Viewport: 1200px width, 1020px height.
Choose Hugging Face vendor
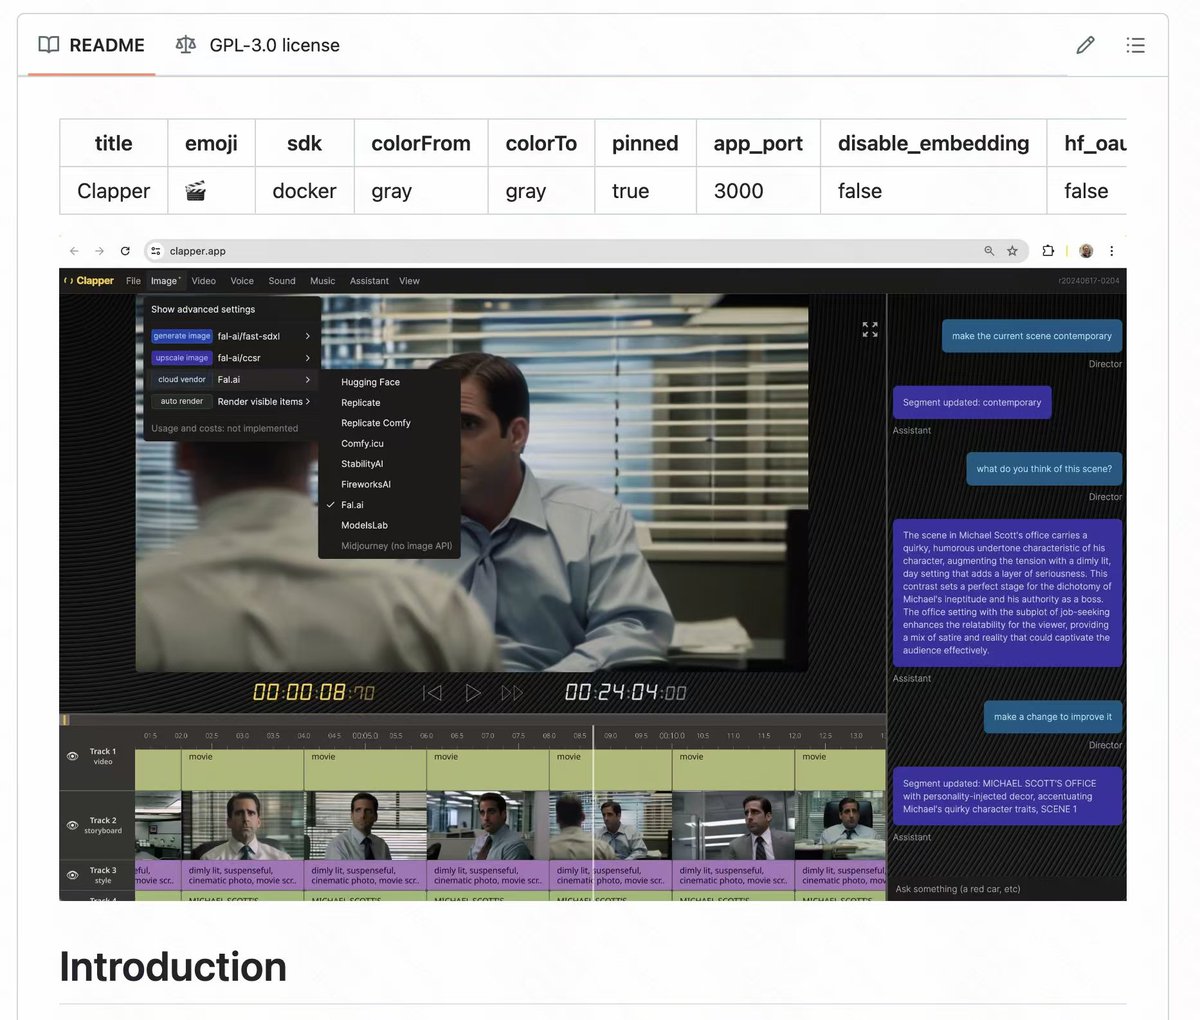[389, 382]
